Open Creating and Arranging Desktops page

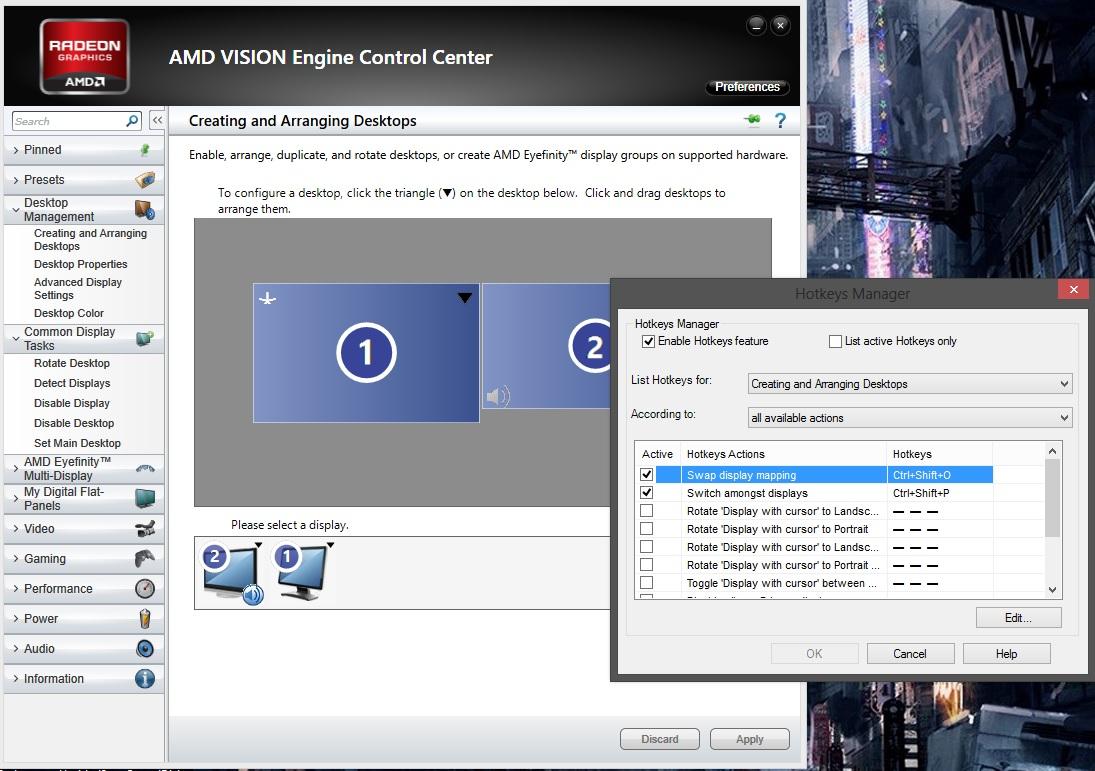(90, 240)
